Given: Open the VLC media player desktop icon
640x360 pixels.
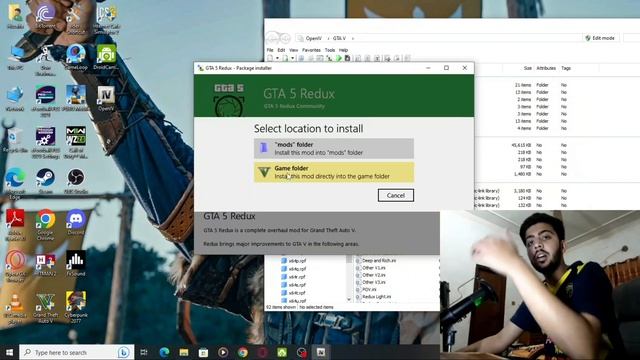Looking at the screenshot, I should [16, 309].
